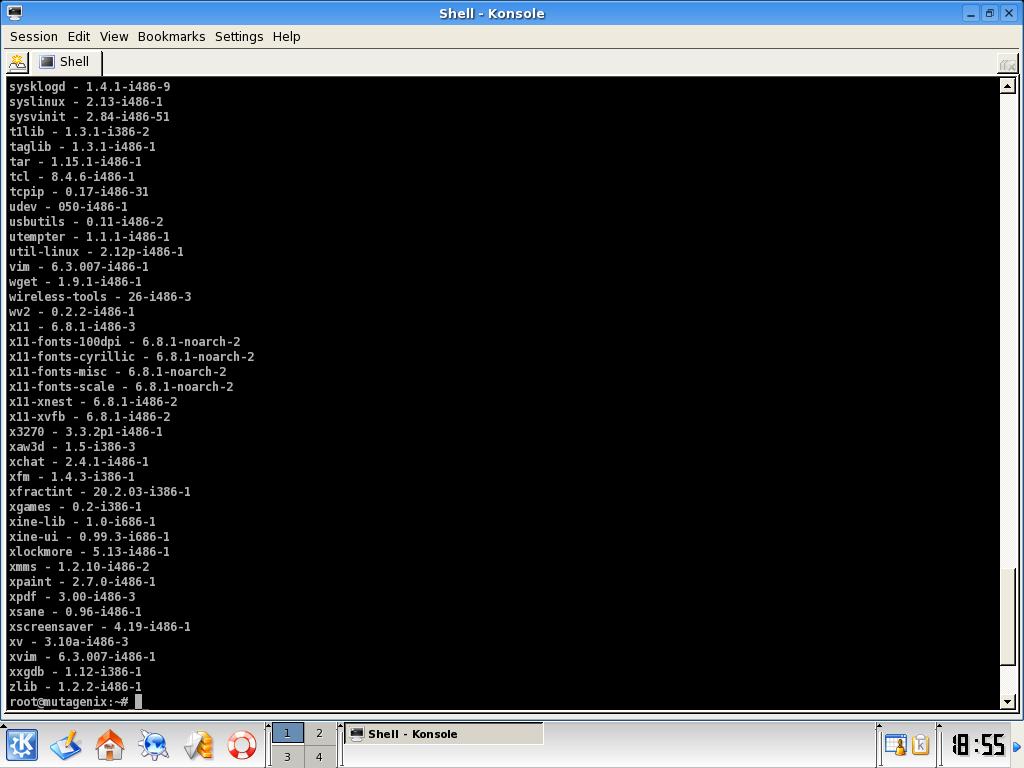Open the Konqueror web browser panel icon
Screen dimensions: 1024x768
click(x=153, y=745)
